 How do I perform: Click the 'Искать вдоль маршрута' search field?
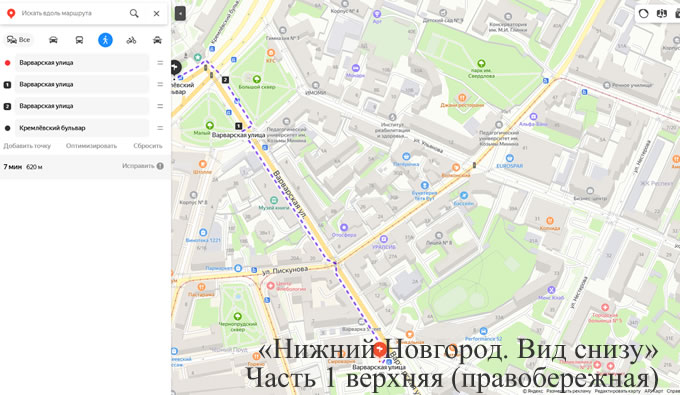(72, 13)
